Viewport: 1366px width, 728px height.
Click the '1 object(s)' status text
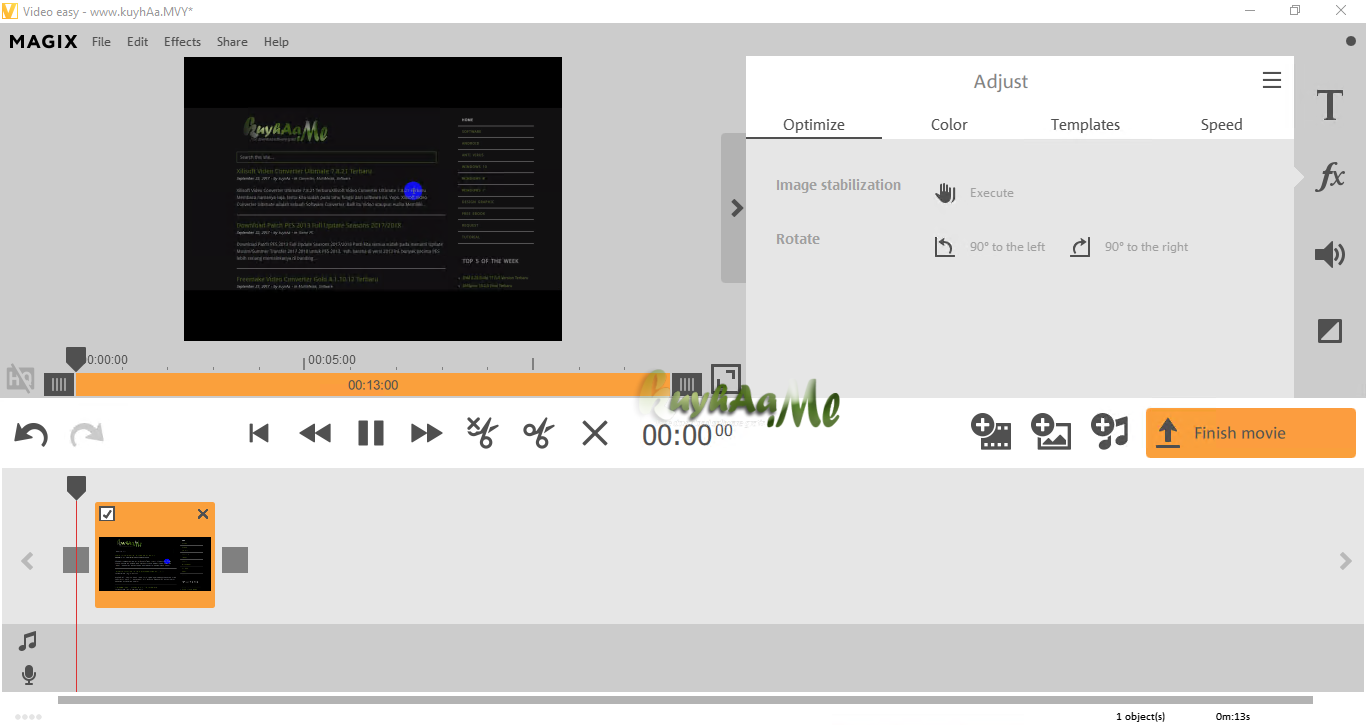tap(1140, 716)
